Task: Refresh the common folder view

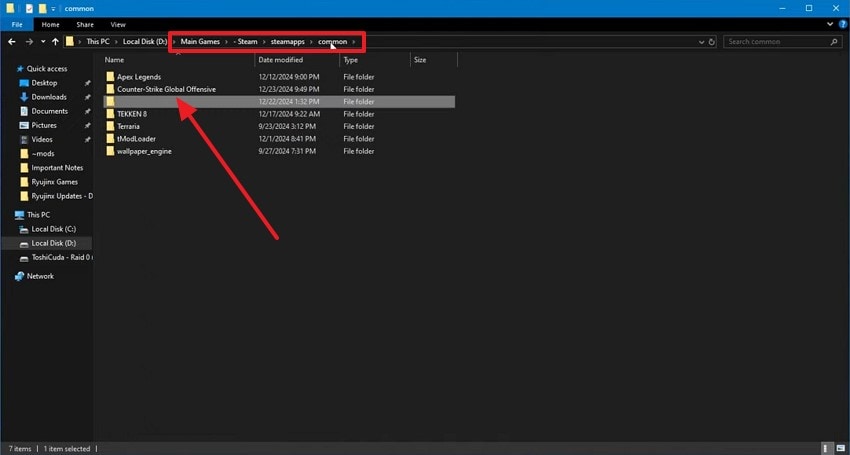Action: tap(712, 42)
